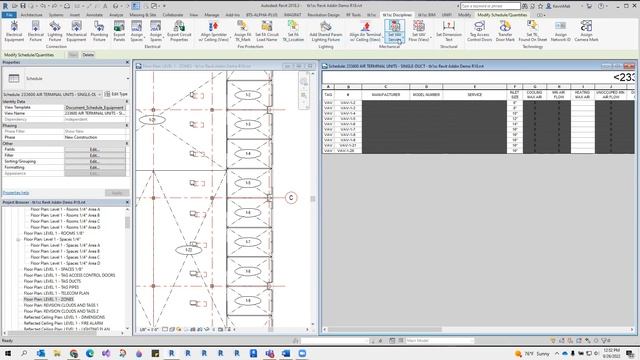
Task: Select Floor Plan LEVEL 1 - TAG DUCTS
Action: pos(52,281)
